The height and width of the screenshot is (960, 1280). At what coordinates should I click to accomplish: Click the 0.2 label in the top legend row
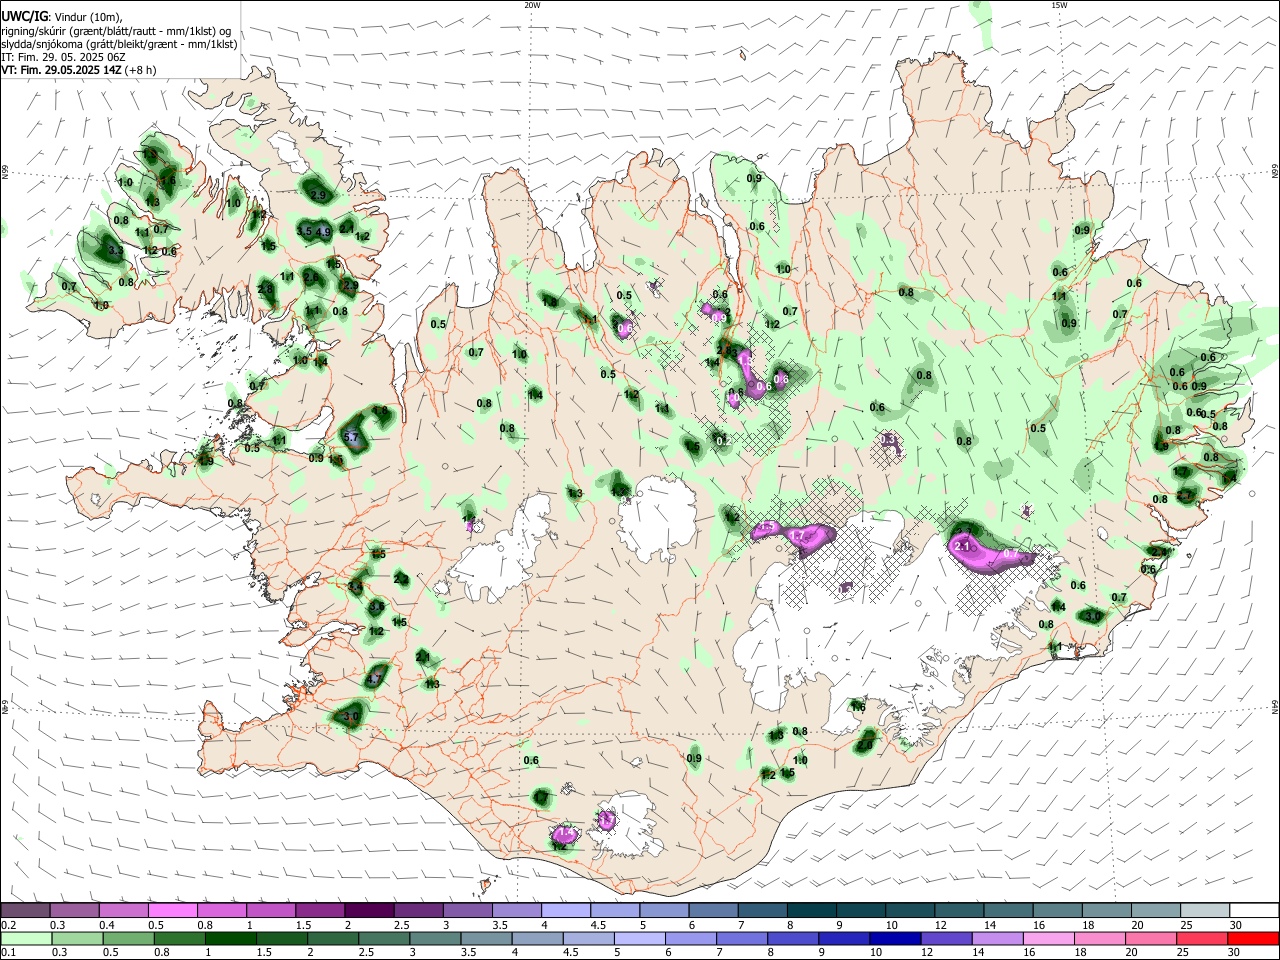pyautogui.click(x=8, y=925)
